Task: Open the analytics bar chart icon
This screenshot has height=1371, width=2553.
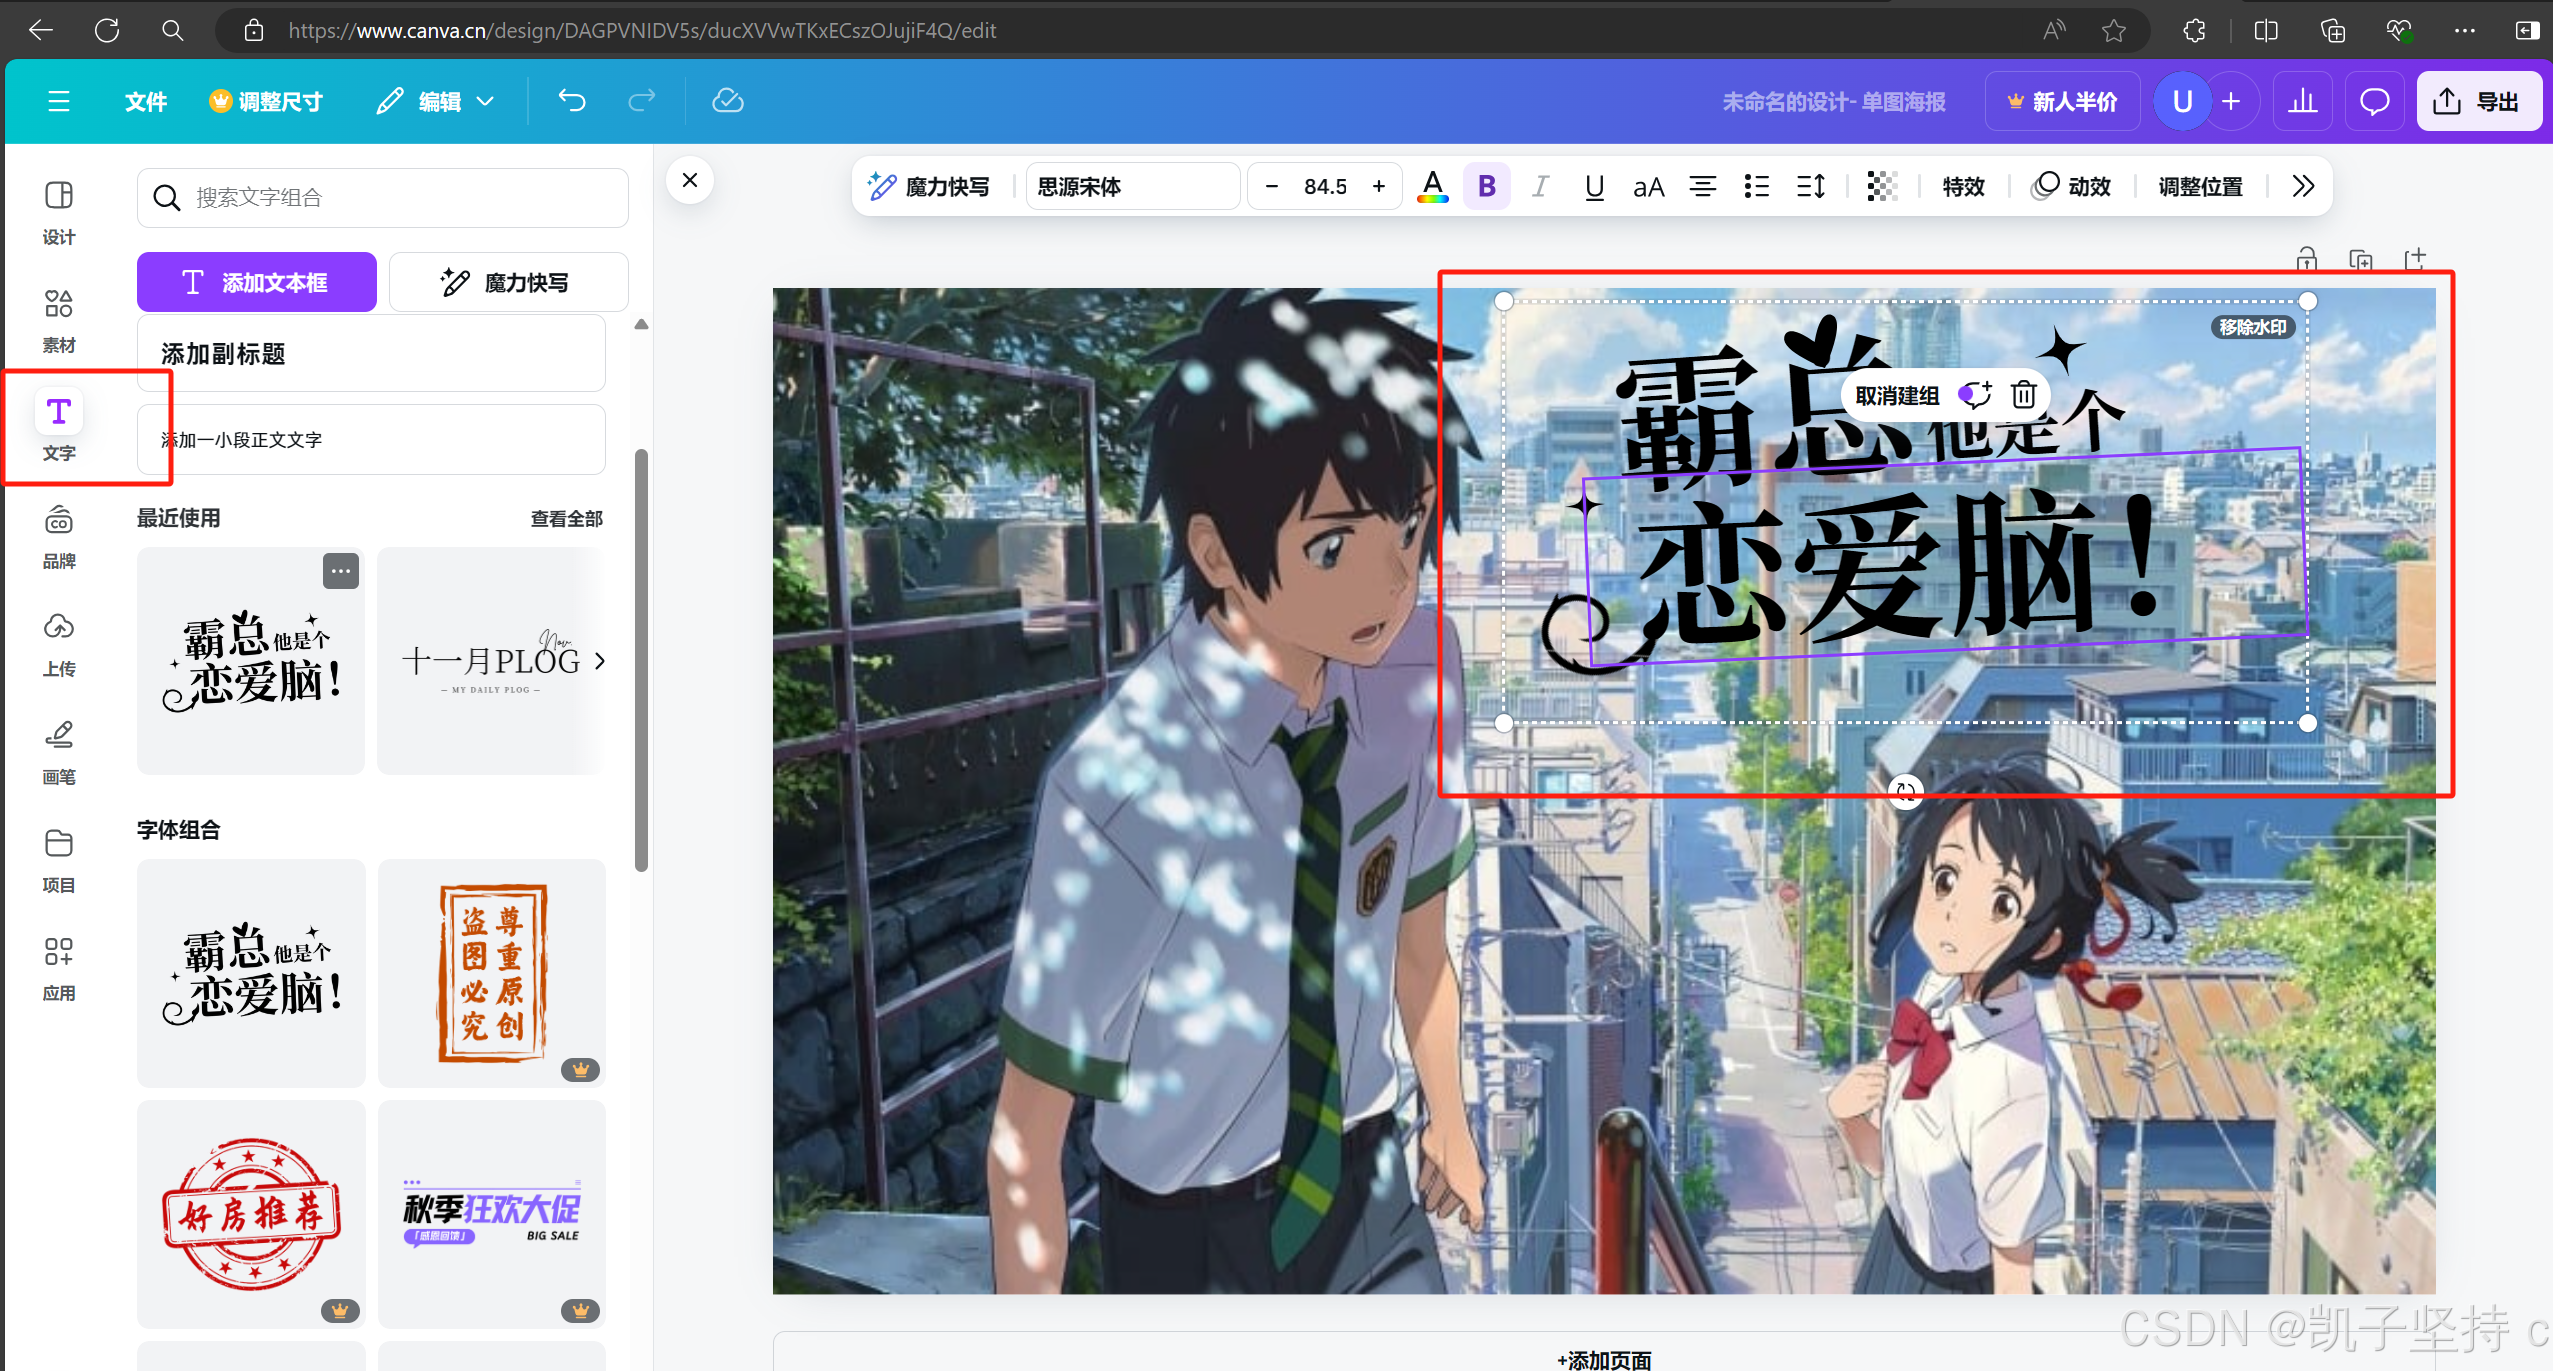Action: tap(2302, 101)
